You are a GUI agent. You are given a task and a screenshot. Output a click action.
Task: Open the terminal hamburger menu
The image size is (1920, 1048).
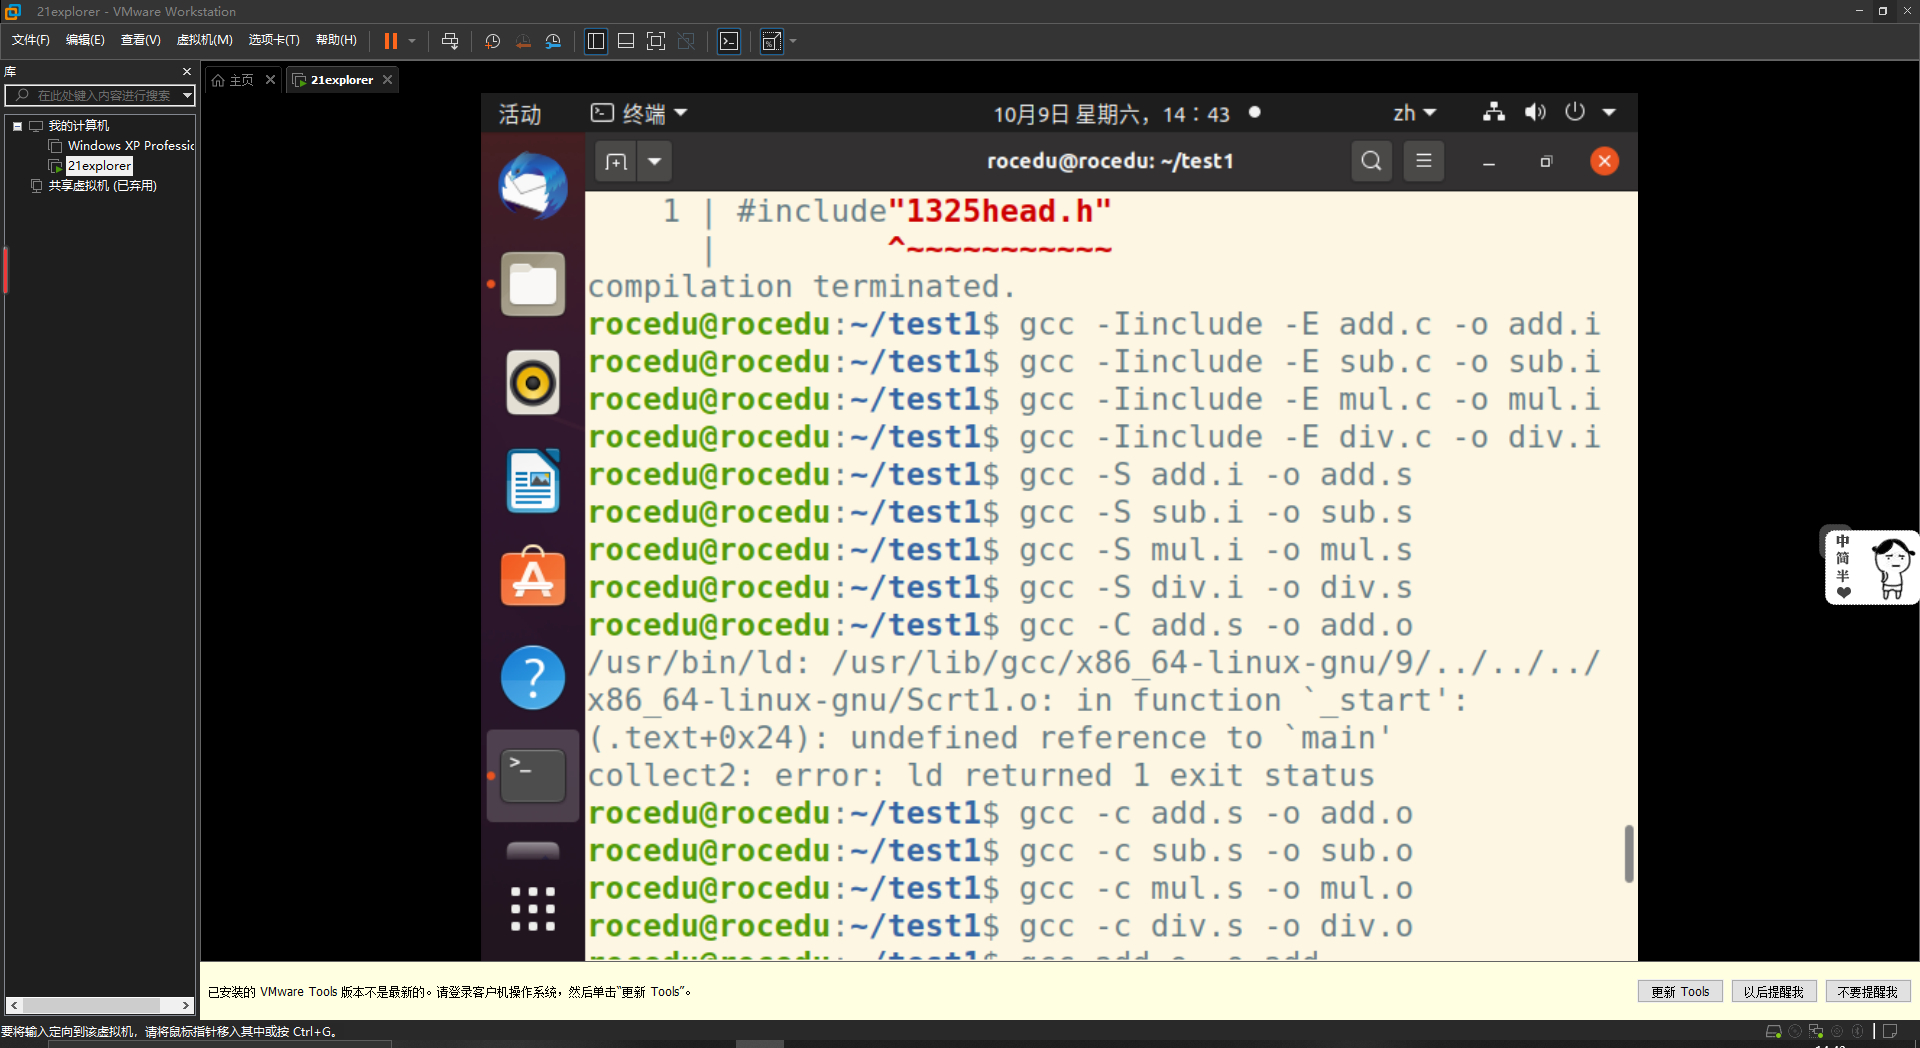[1424, 161]
